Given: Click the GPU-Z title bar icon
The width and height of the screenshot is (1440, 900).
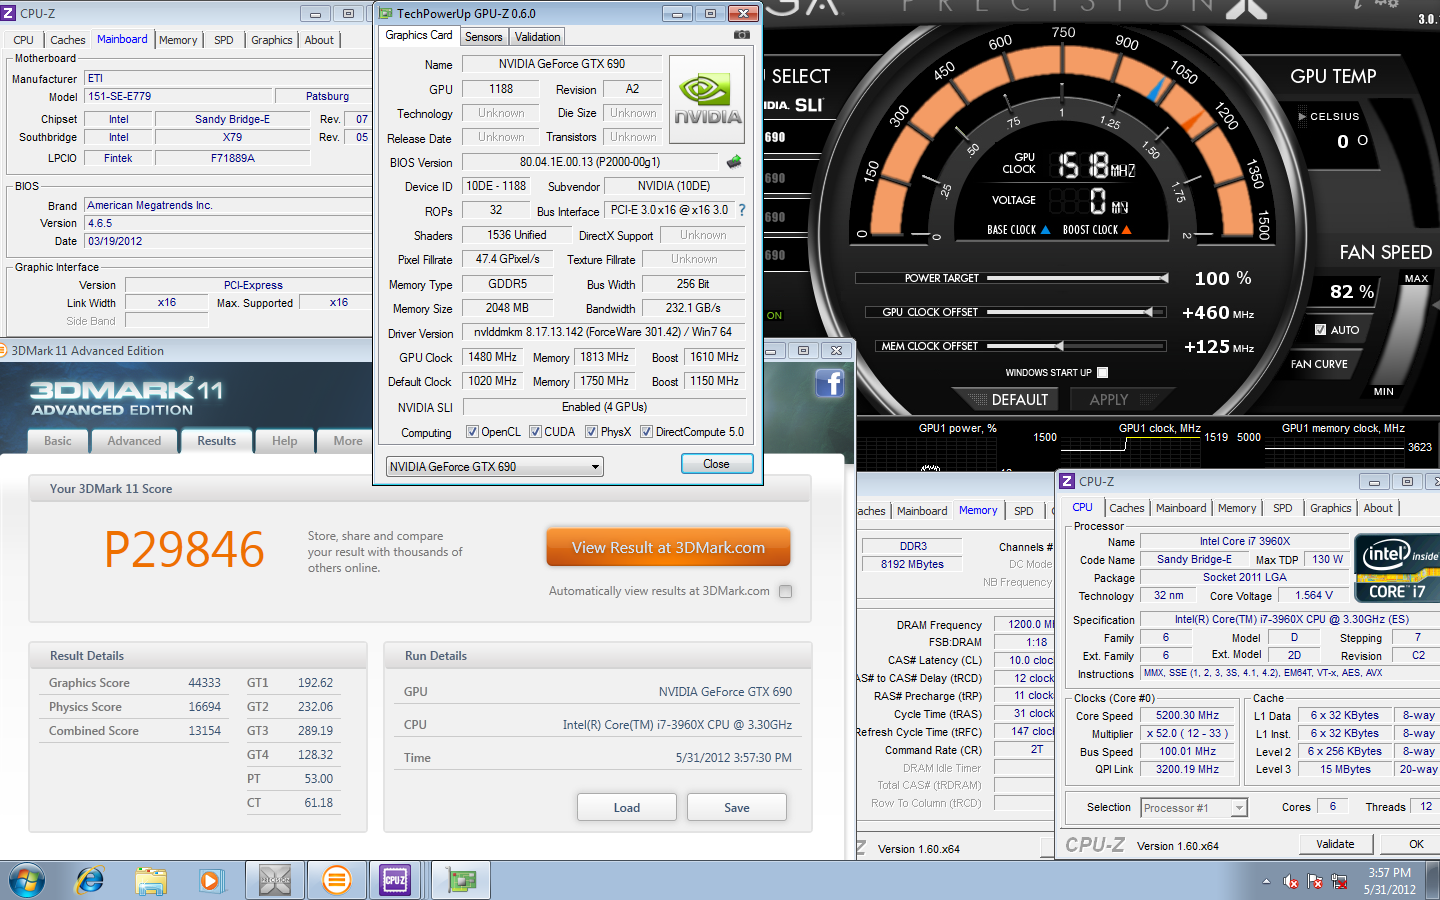Looking at the screenshot, I should (386, 13).
